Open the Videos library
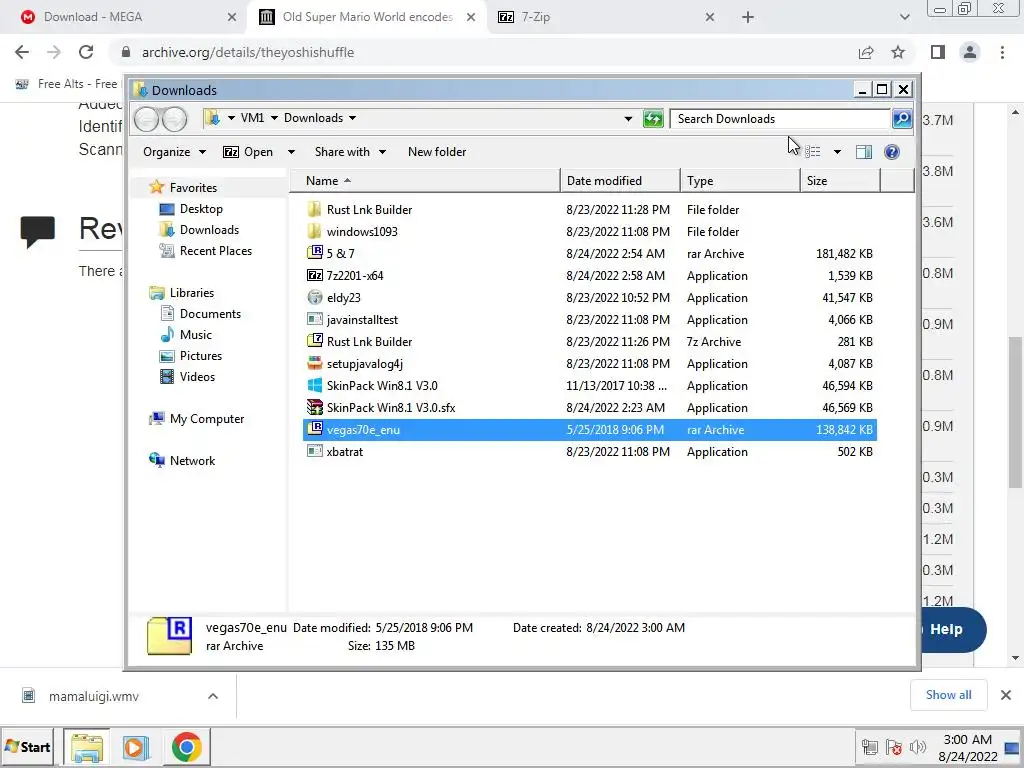 tap(197, 376)
